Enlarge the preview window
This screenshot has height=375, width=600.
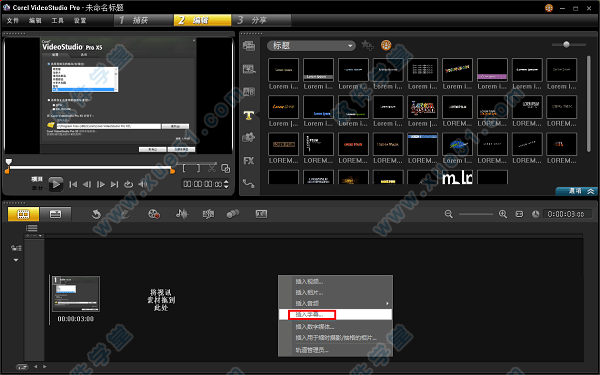226,168
